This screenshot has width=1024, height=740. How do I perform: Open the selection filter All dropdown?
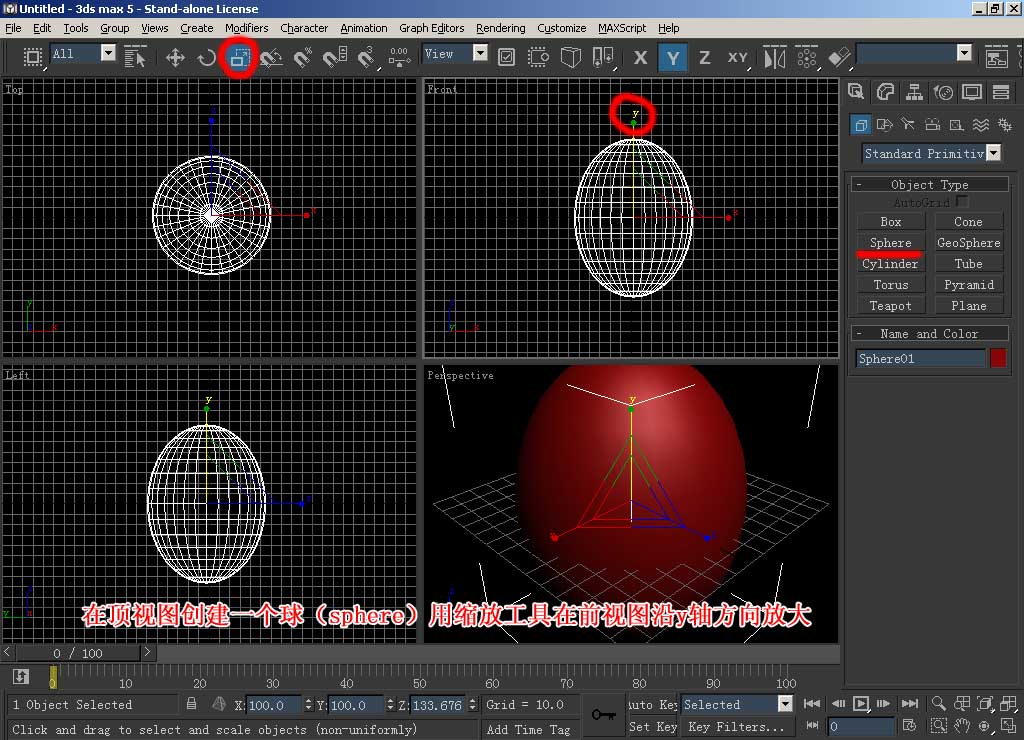coord(84,54)
